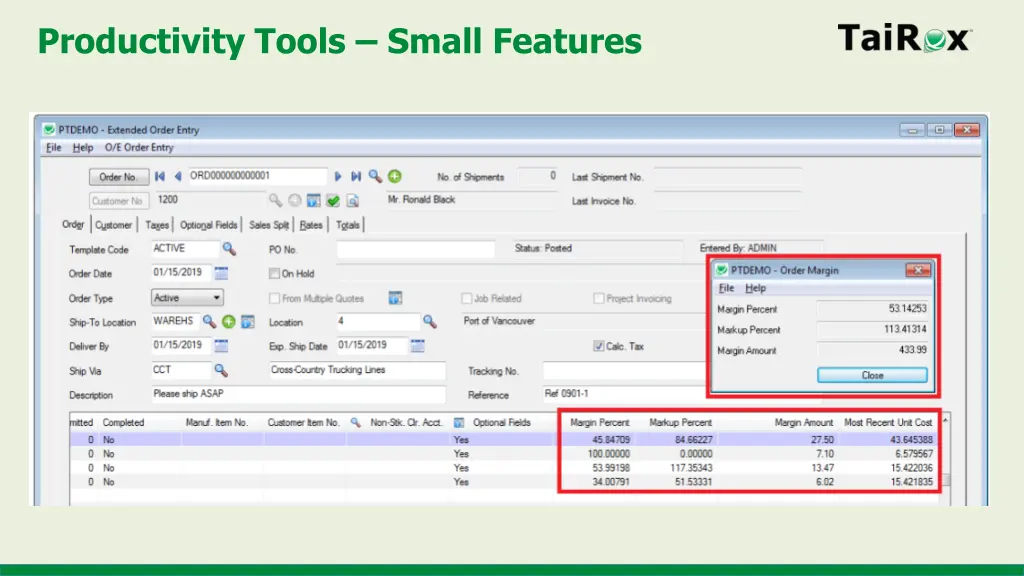Click the Order No. button
Screen dimensions: 1024x576
tap(118, 176)
